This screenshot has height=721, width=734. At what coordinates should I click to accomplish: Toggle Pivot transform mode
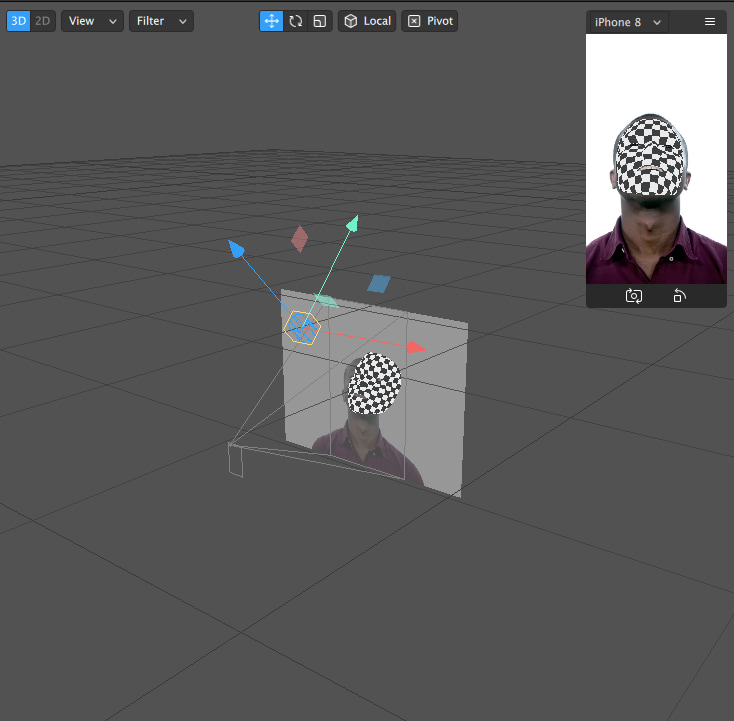coord(430,21)
